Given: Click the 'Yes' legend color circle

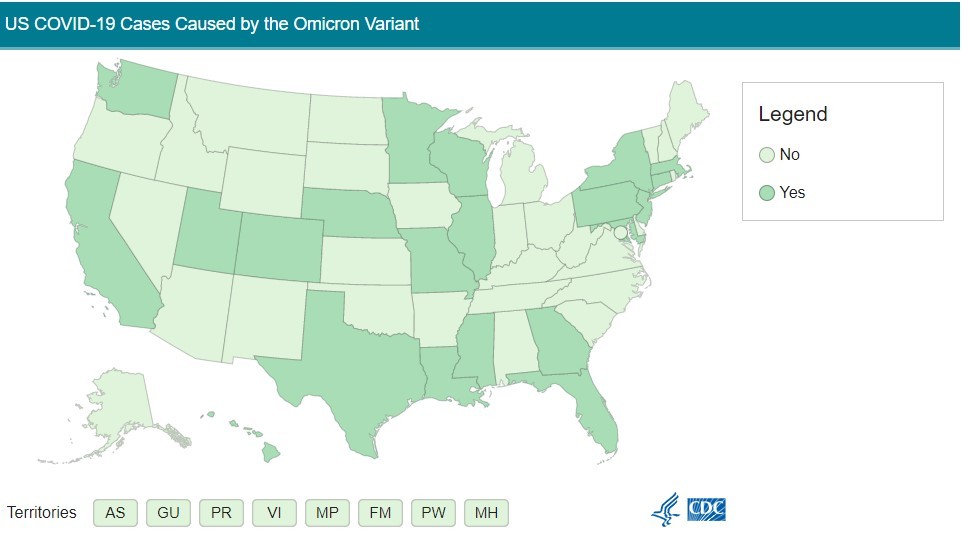Looking at the screenshot, I should tap(766, 193).
